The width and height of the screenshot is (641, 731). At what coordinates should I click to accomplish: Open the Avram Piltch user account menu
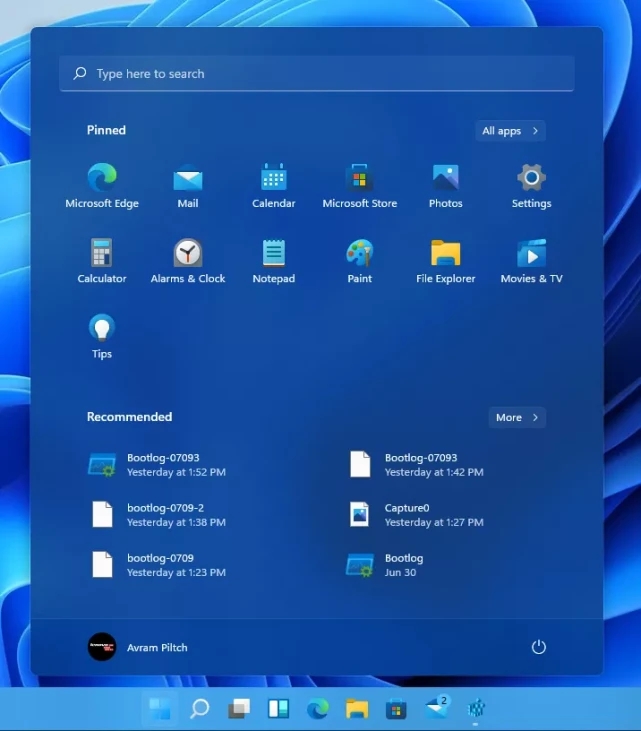click(x=138, y=647)
